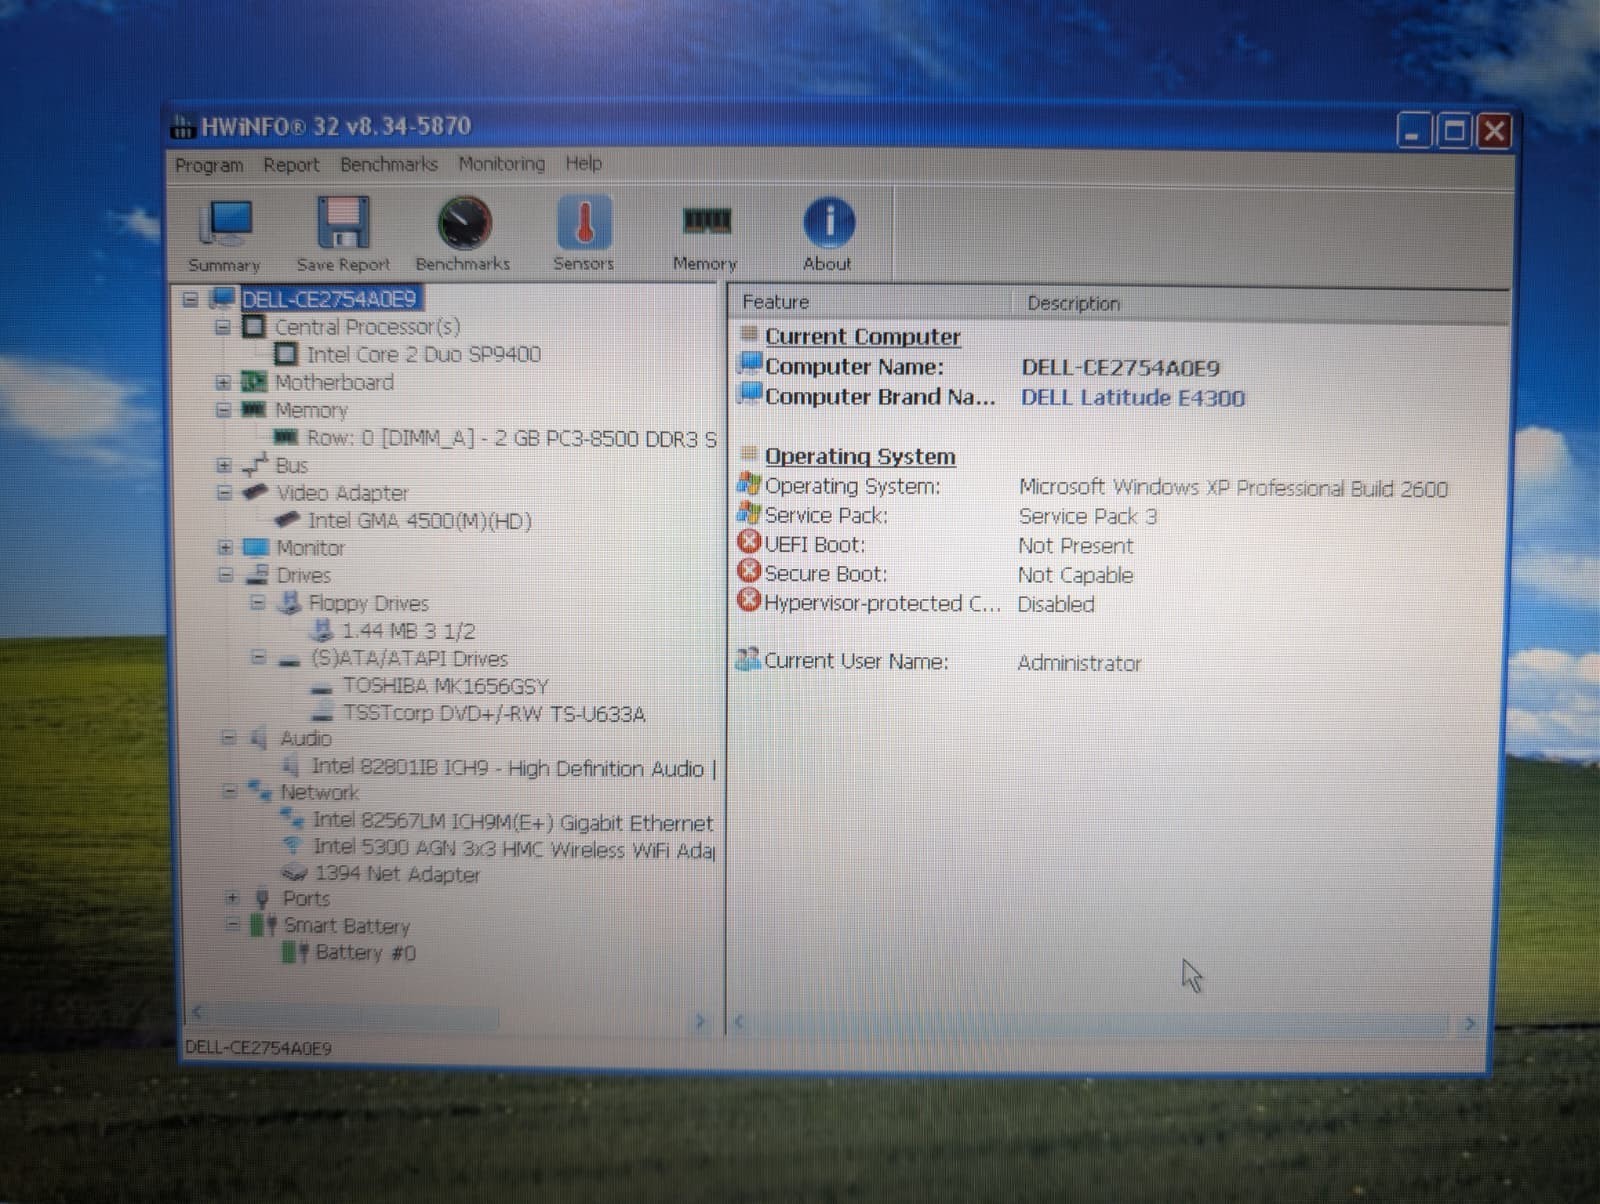Collapse the Memory branch
The width and height of the screenshot is (1600, 1204).
click(x=223, y=410)
